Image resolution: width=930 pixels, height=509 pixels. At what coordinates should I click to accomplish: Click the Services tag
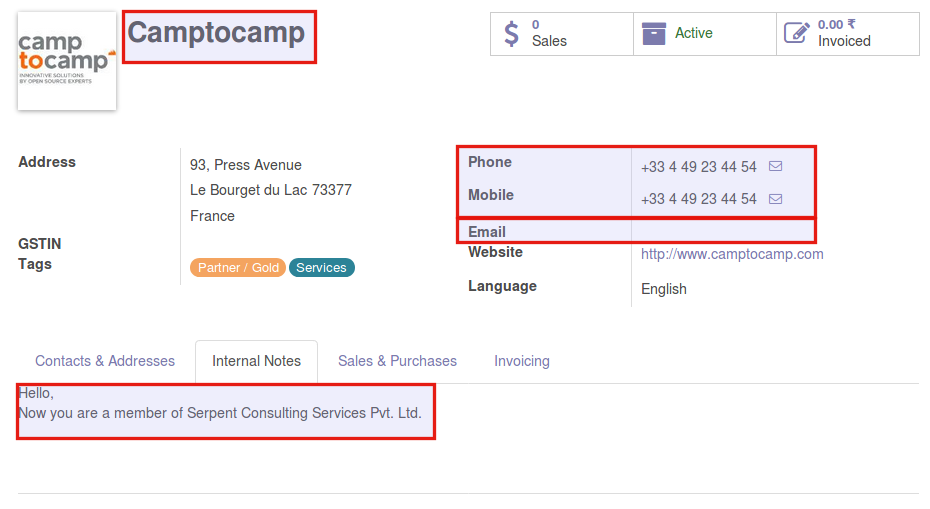pos(321,268)
